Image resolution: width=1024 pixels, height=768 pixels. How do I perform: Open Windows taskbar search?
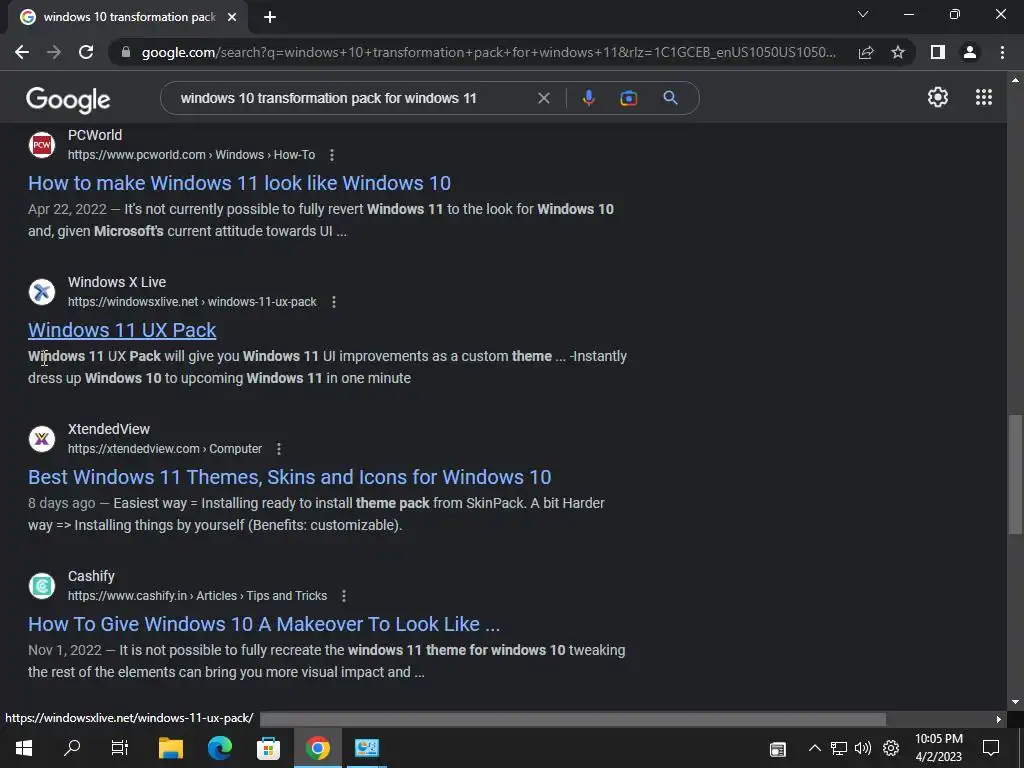[x=72, y=748]
